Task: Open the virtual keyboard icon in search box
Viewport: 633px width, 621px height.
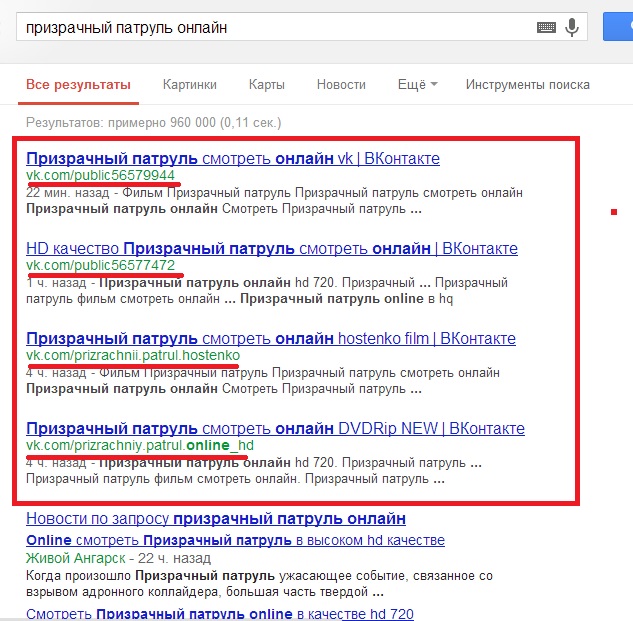Action: tap(546, 28)
